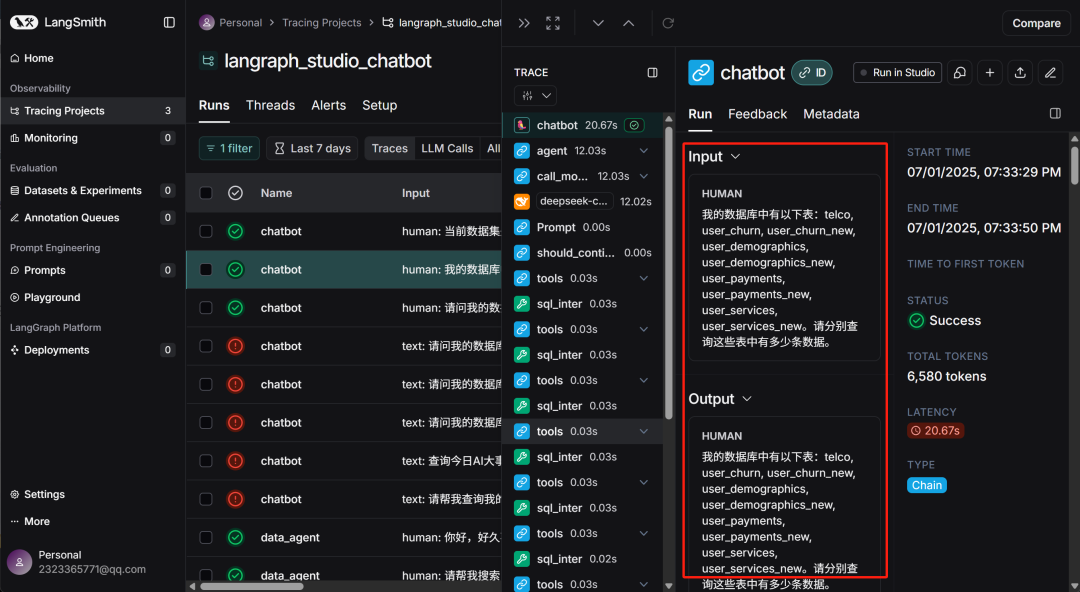Image resolution: width=1080 pixels, height=592 pixels.
Task: Expand trace view to fullscreen
Action: point(553,23)
